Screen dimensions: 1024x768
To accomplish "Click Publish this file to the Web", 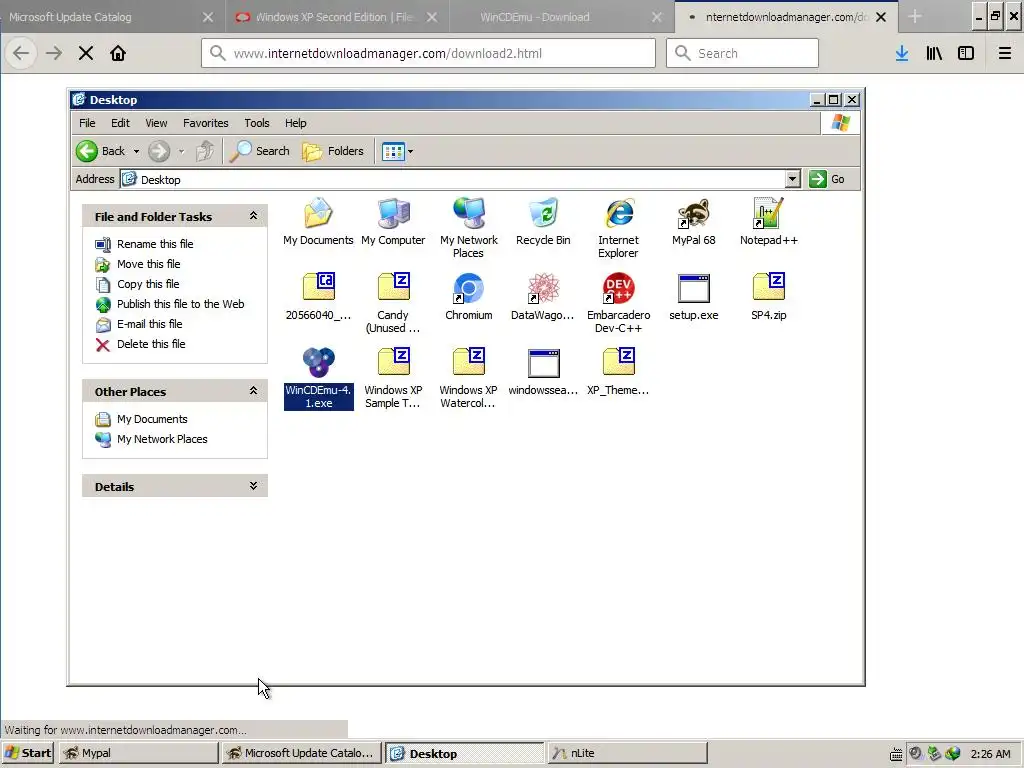I will click(x=180, y=304).
